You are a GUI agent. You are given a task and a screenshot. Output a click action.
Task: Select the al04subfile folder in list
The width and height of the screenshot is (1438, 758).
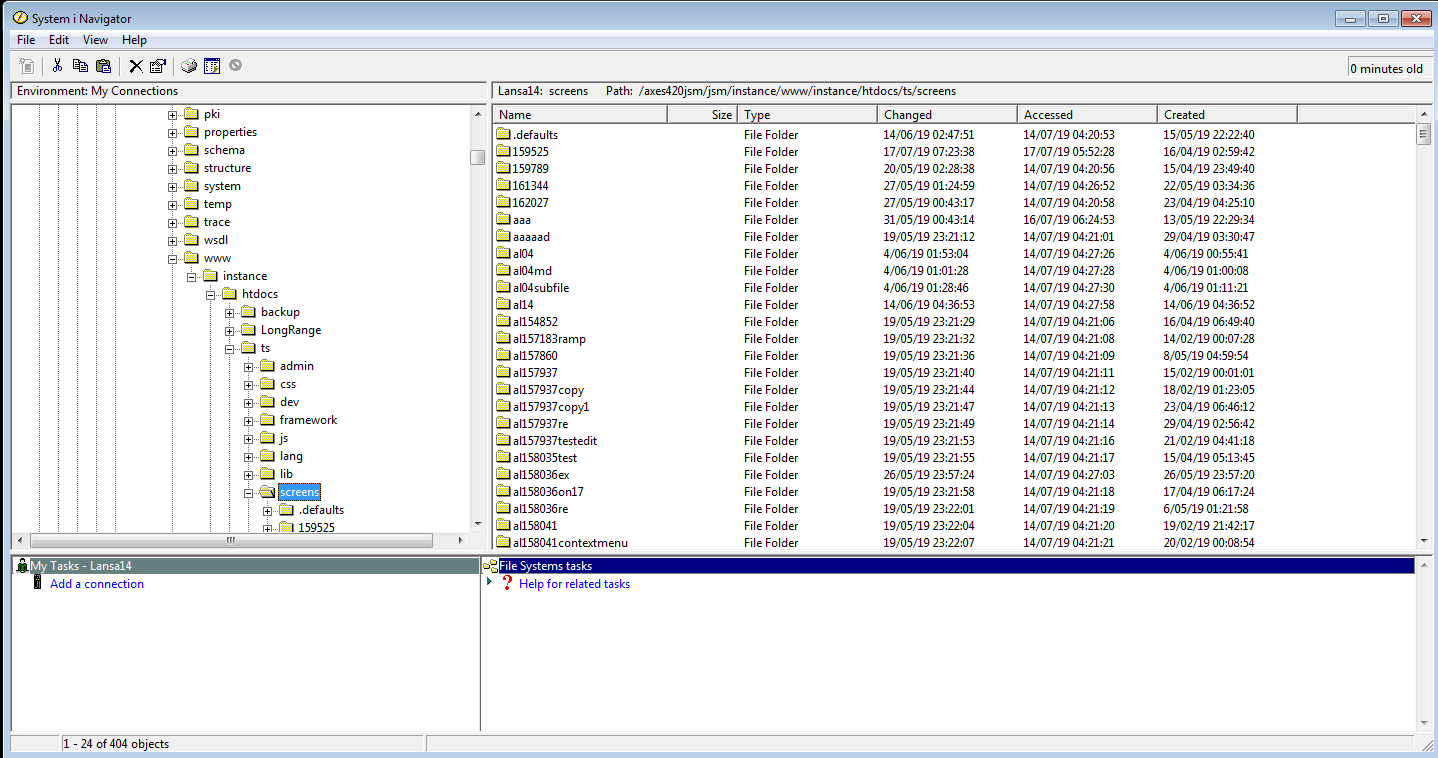[x=540, y=288]
